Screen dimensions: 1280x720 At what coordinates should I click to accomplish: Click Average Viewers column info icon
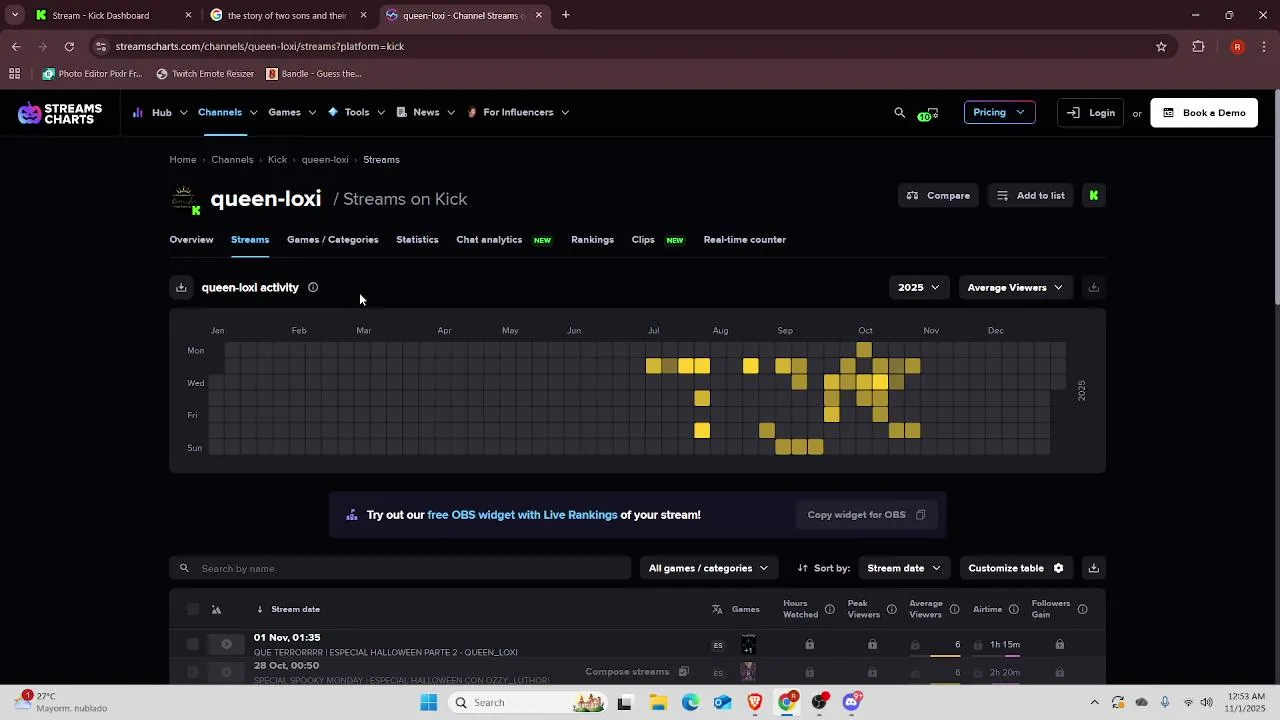(954, 609)
